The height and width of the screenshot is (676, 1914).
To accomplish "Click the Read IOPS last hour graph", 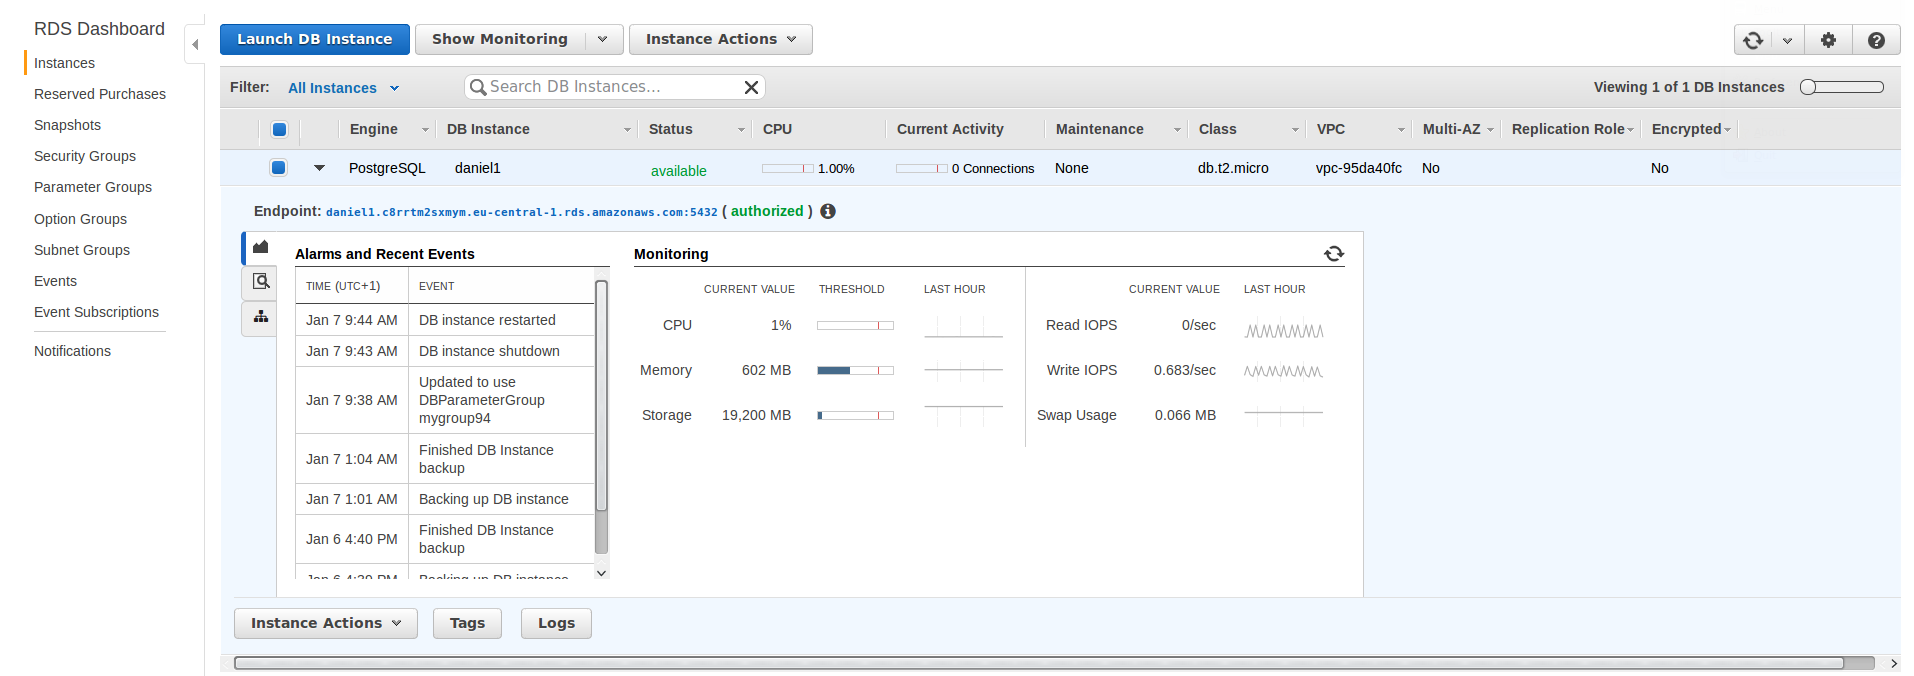I will (x=1283, y=330).
